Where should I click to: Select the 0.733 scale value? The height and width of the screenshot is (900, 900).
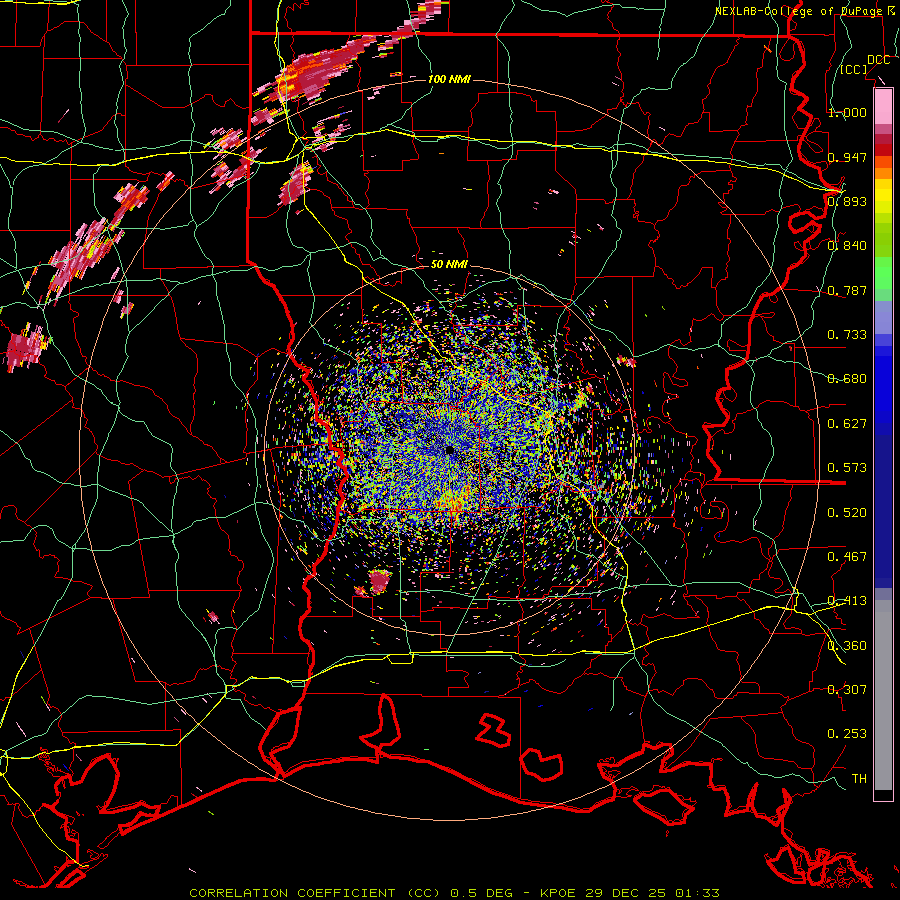click(x=847, y=335)
